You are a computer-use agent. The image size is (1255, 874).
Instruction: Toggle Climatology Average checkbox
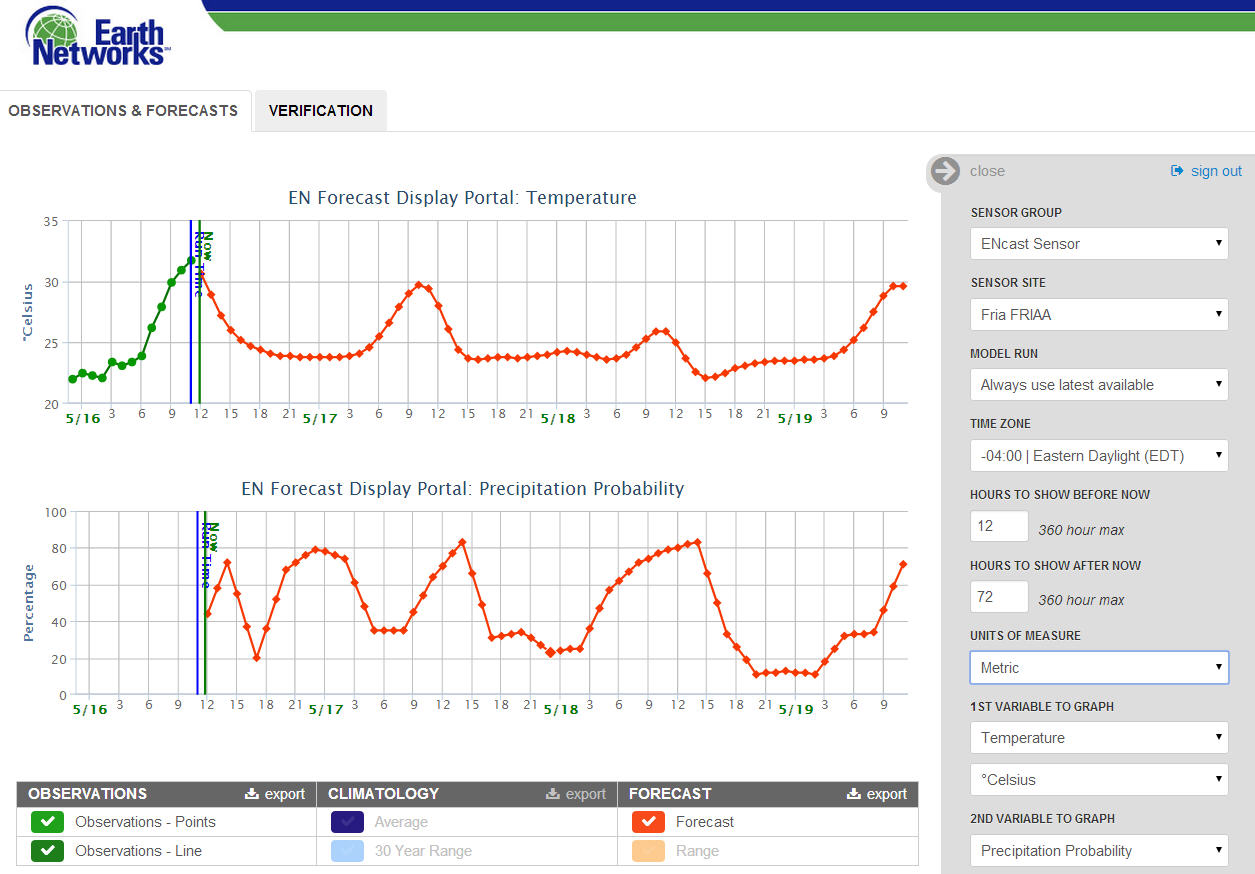(347, 822)
